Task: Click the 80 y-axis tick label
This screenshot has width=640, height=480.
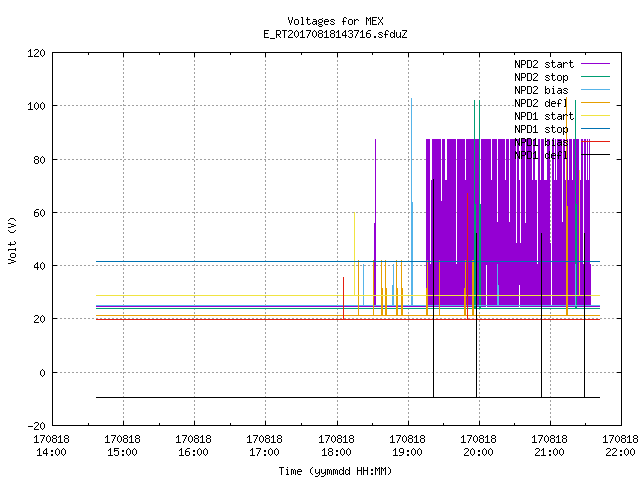Action: pos(39,160)
